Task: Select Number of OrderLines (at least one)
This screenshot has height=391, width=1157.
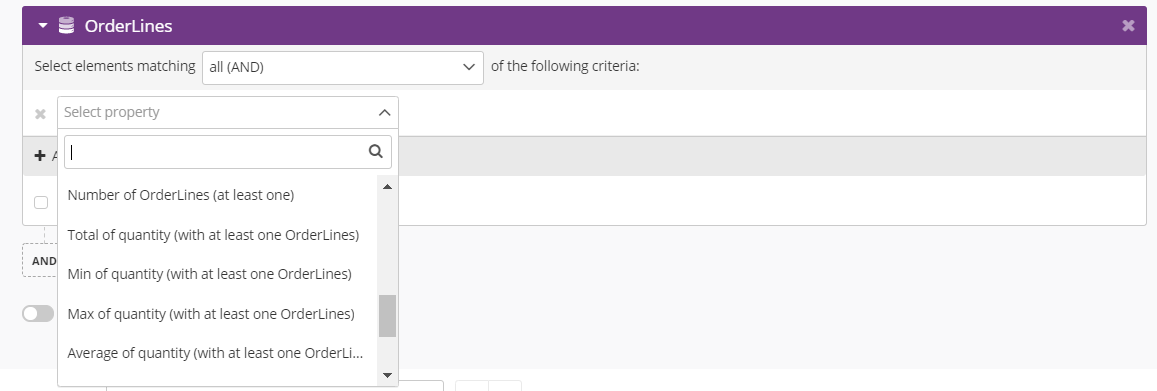Action: tap(181, 195)
